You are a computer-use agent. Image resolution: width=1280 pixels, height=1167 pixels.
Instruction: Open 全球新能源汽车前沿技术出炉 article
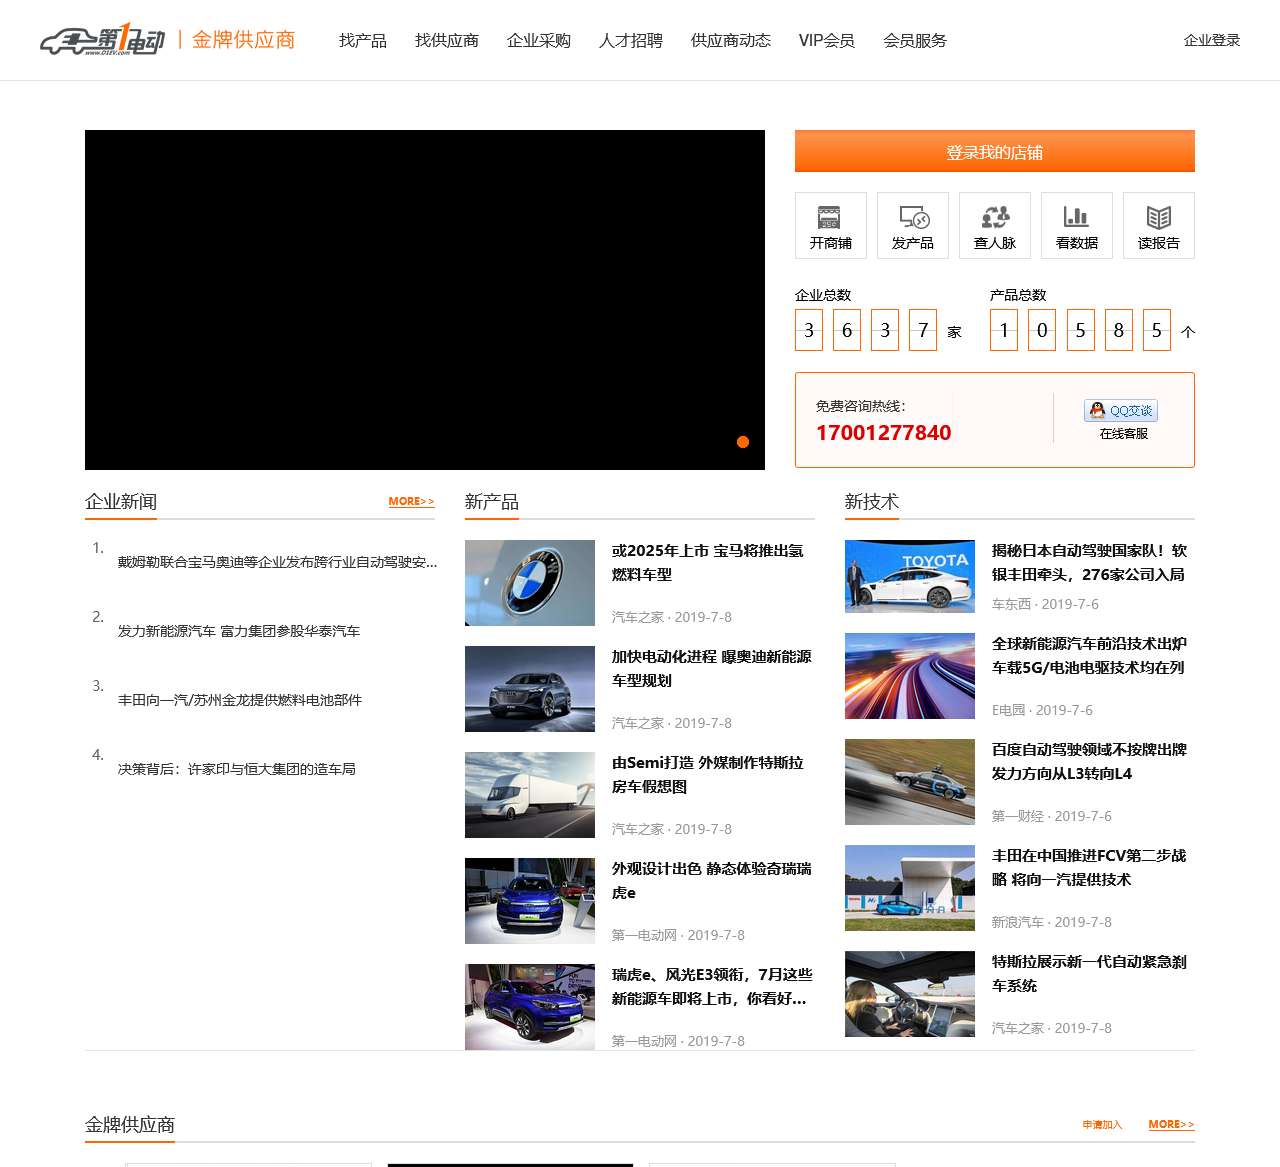click(x=1090, y=656)
